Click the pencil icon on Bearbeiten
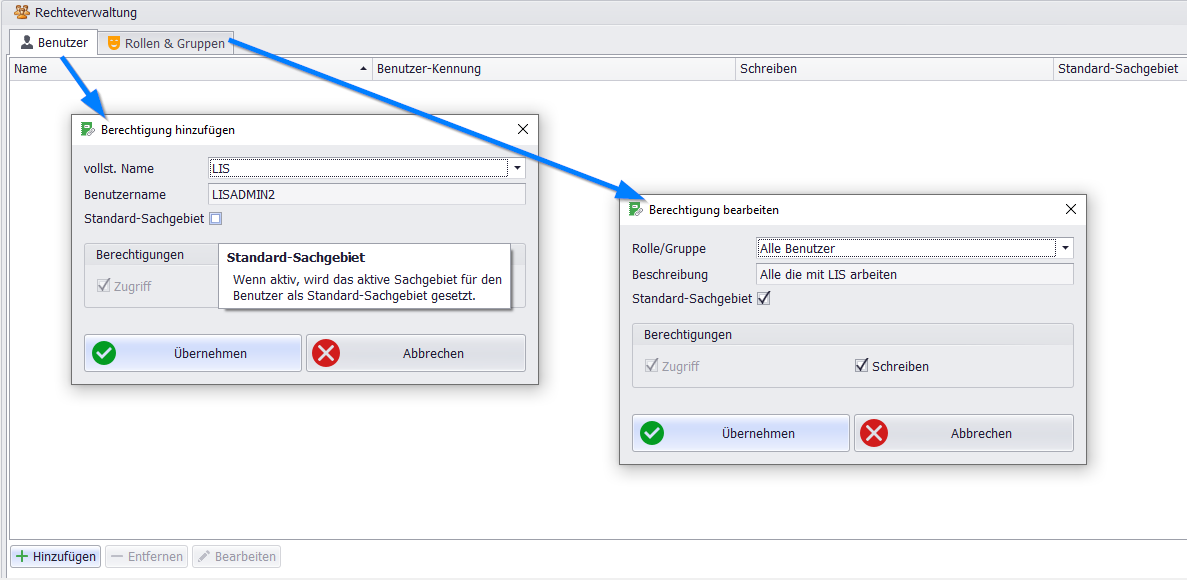 pos(203,556)
